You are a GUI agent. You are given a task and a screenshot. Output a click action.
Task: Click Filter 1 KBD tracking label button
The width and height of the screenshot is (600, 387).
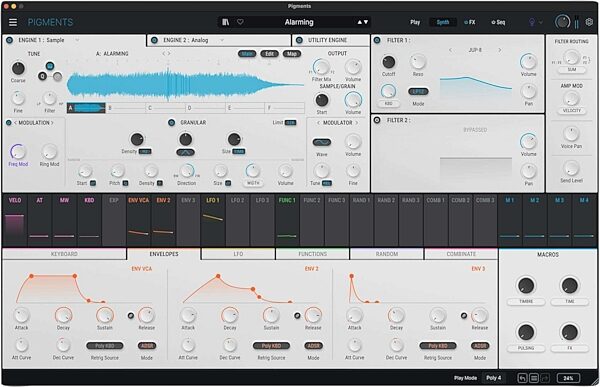click(x=388, y=104)
